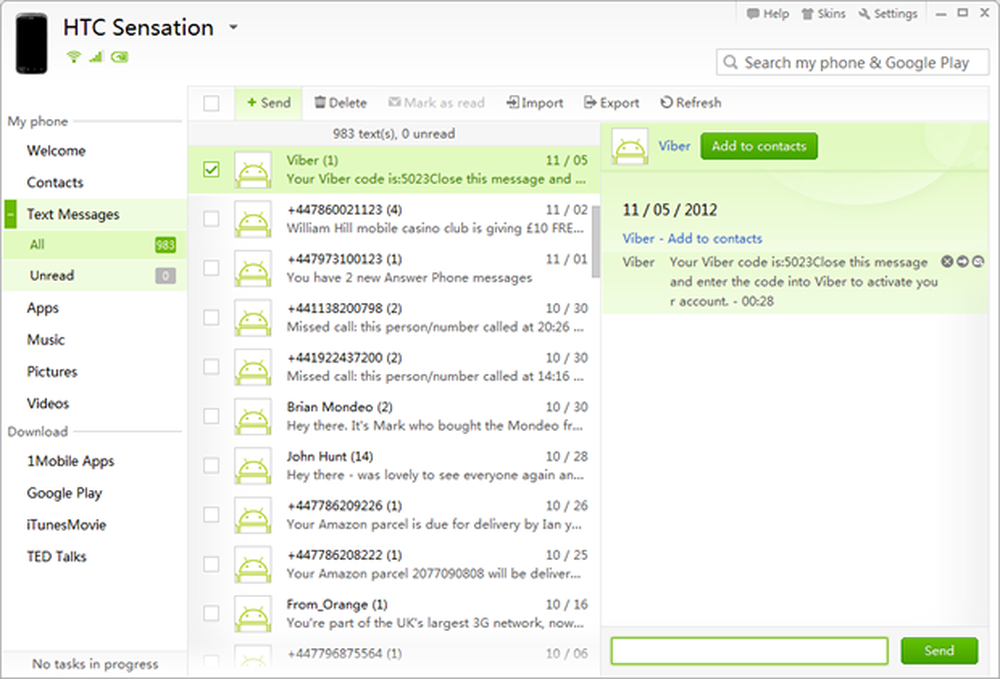This screenshot has height=679, width=1000.
Task: Delete the selected messages
Action: pos(341,103)
